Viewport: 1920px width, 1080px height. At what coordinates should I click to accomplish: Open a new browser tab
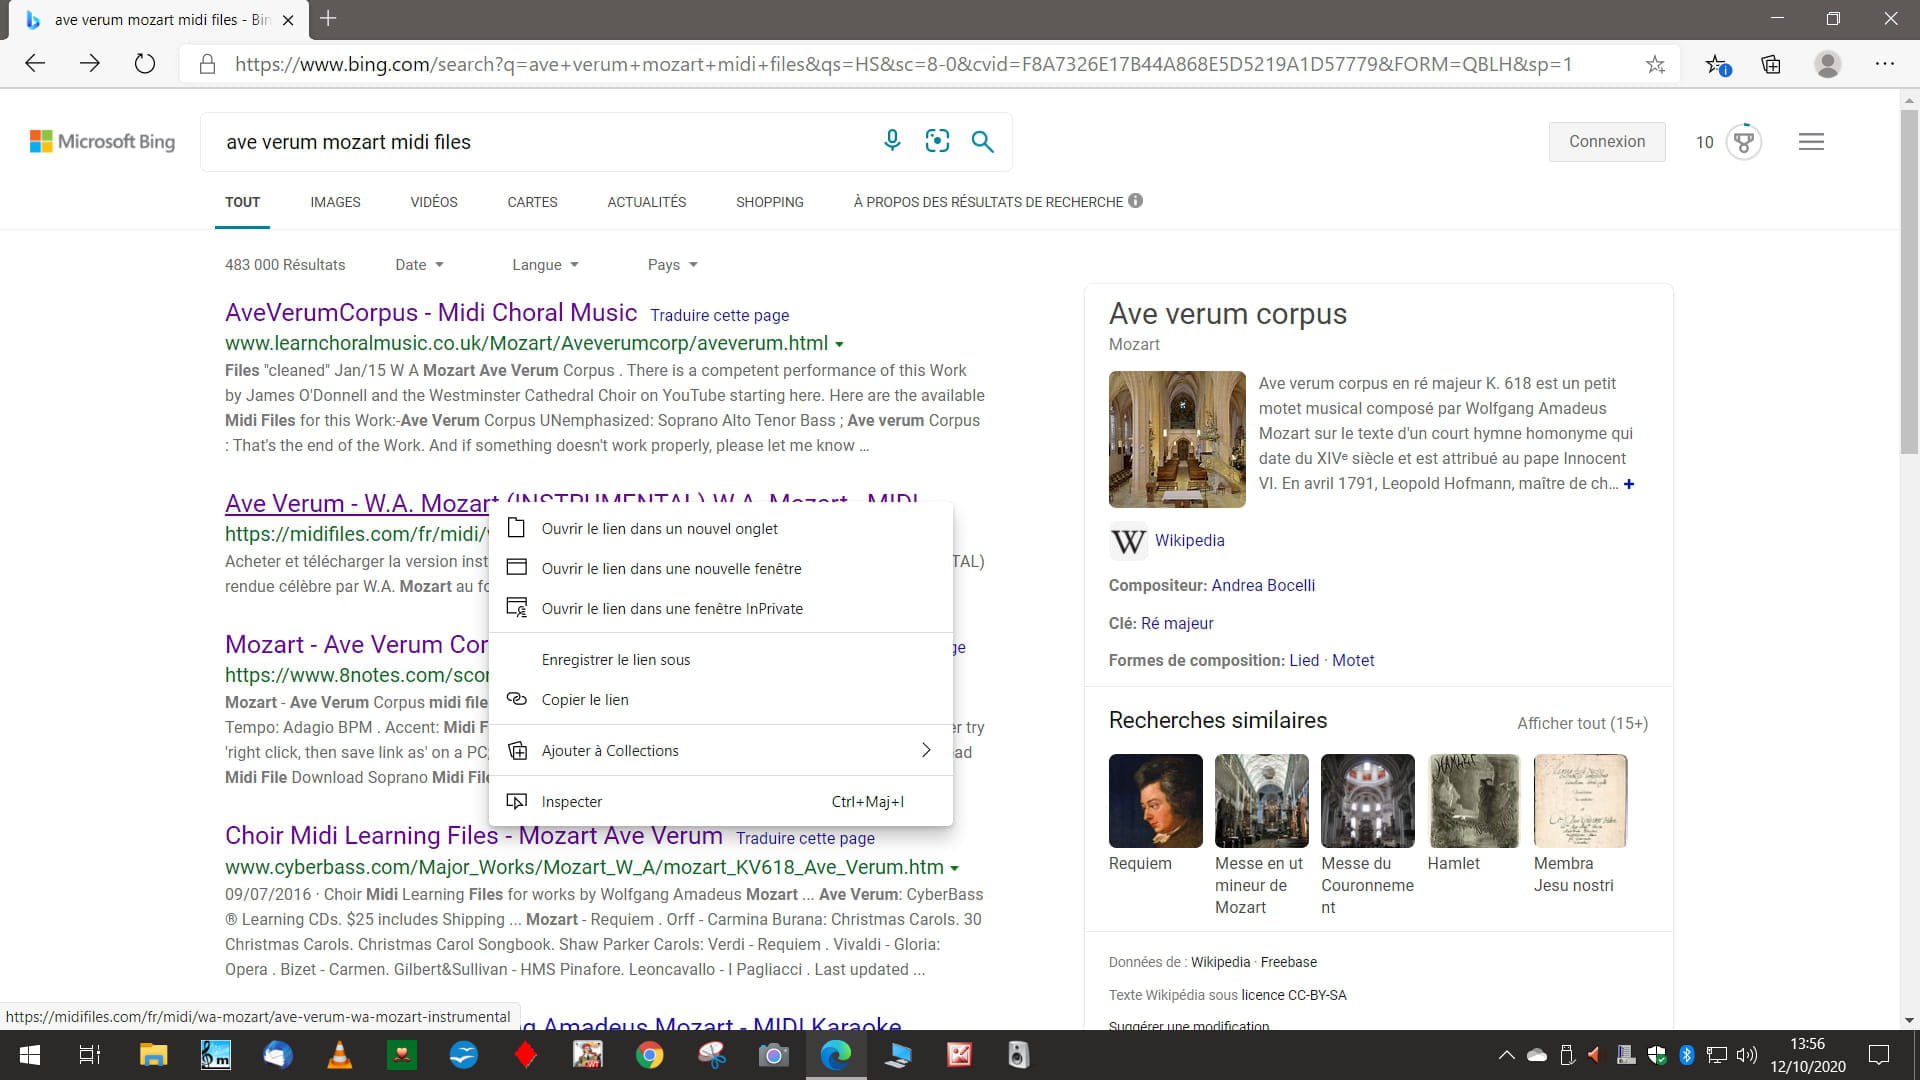click(x=328, y=19)
